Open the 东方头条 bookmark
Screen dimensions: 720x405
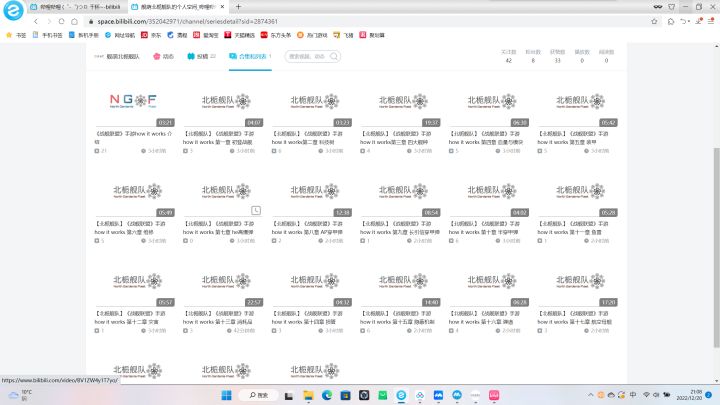276,35
